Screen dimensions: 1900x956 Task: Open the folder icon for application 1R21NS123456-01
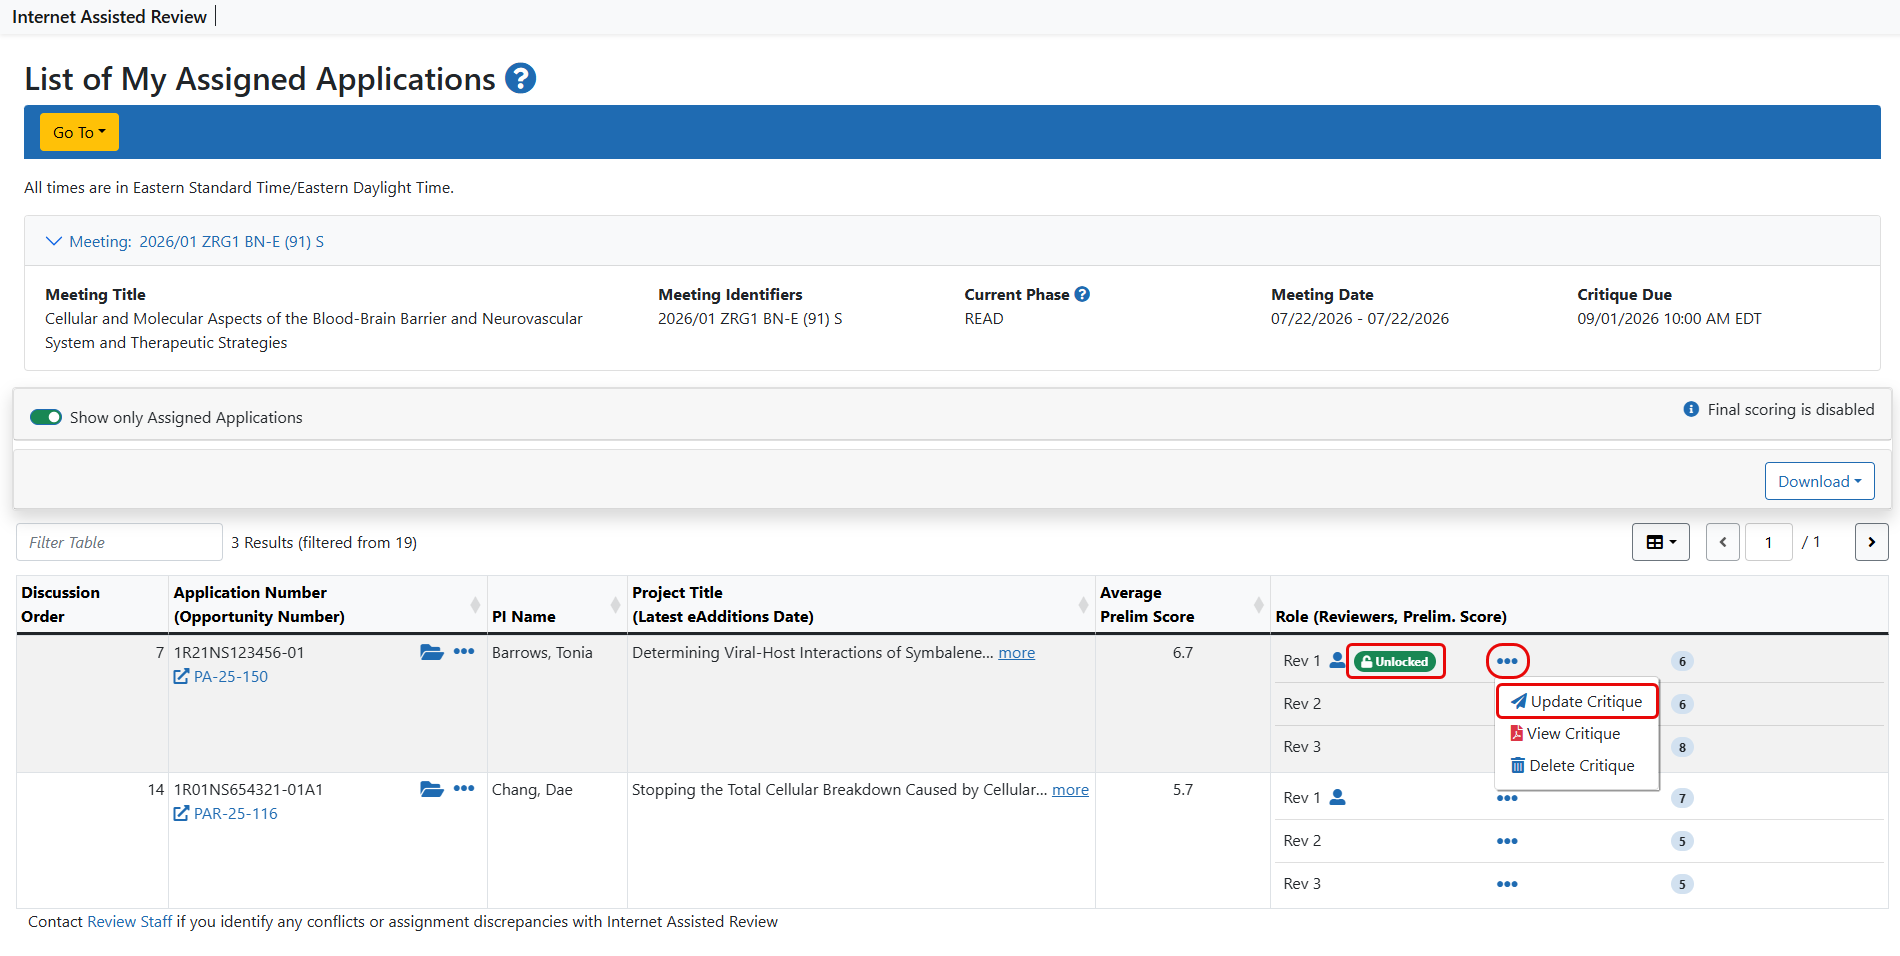pyautogui.click(x=431, y=652)
